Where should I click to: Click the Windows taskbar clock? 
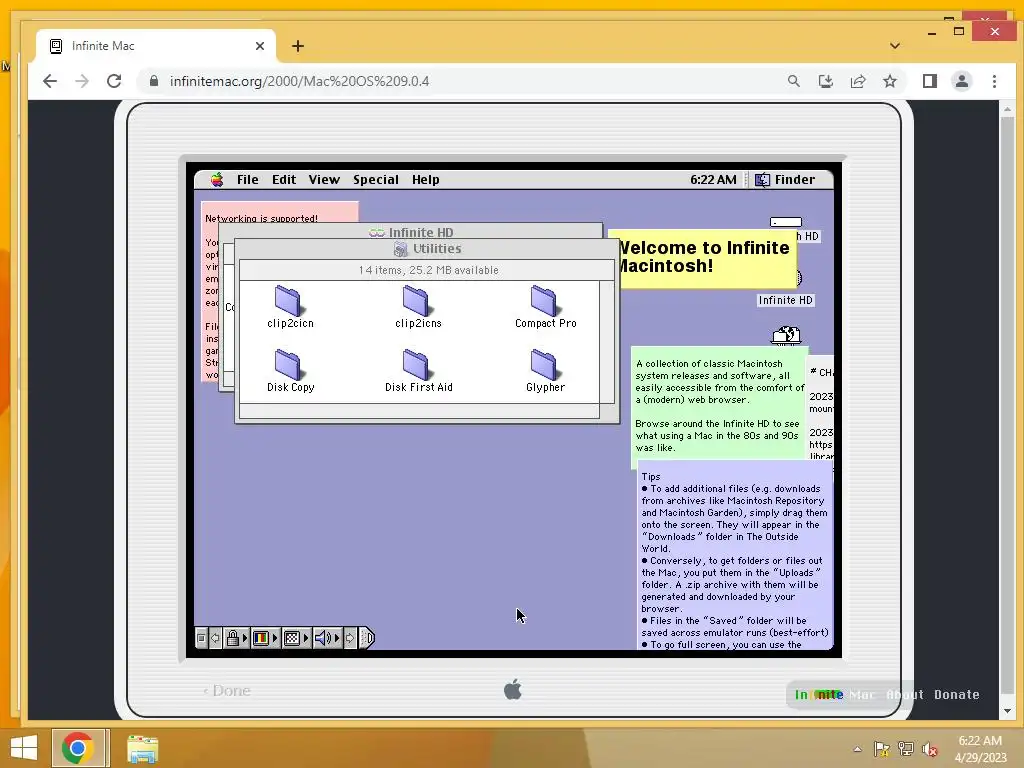pyautogui.click(x=980, y=749)
